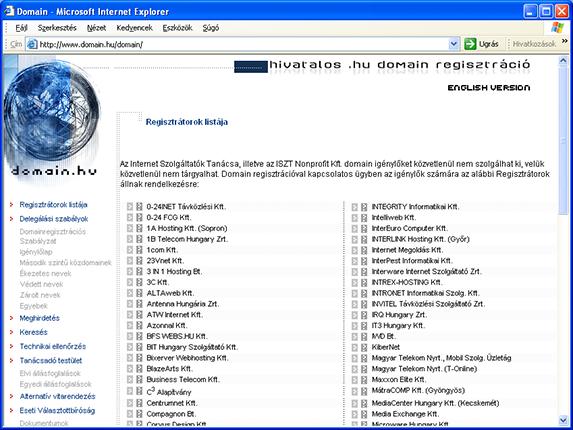Click the grid icon beside 1B Telecom Hungary Zrt.
The width and height of the screenshot is (573, 430).
[x=139, y=239]
